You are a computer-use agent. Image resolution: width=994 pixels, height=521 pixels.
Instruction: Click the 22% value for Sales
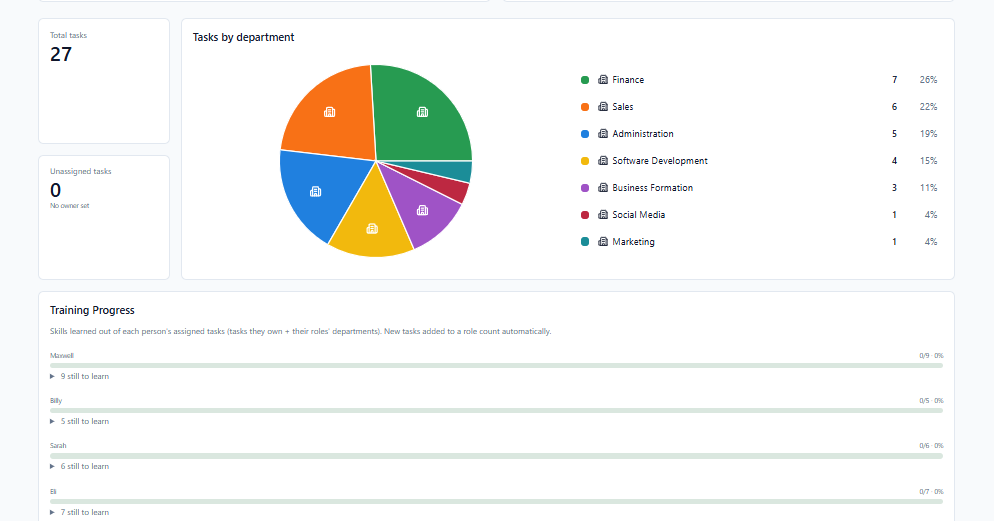(x=928, y=106)
